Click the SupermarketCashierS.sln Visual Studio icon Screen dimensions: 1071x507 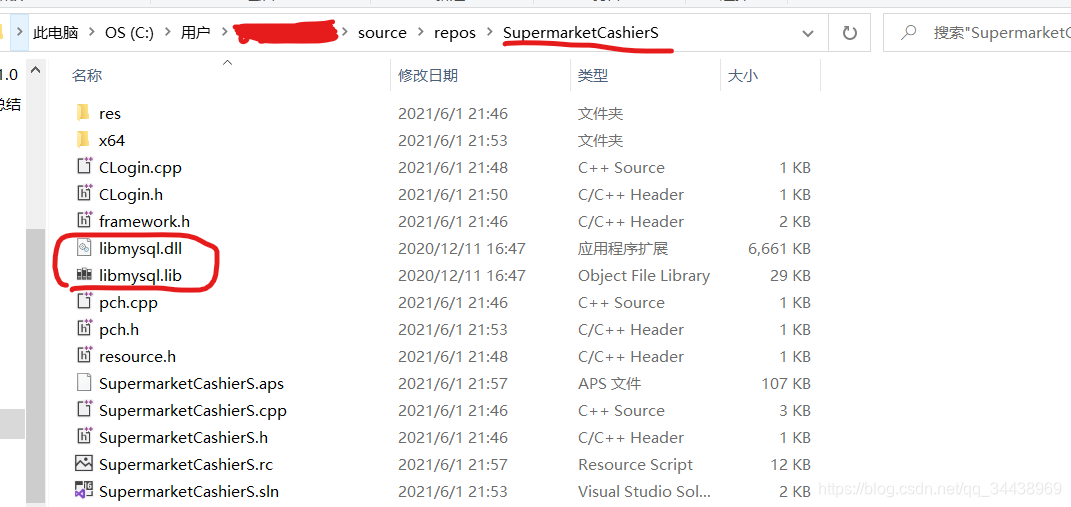pyautogui.click(x=83, y=491)
